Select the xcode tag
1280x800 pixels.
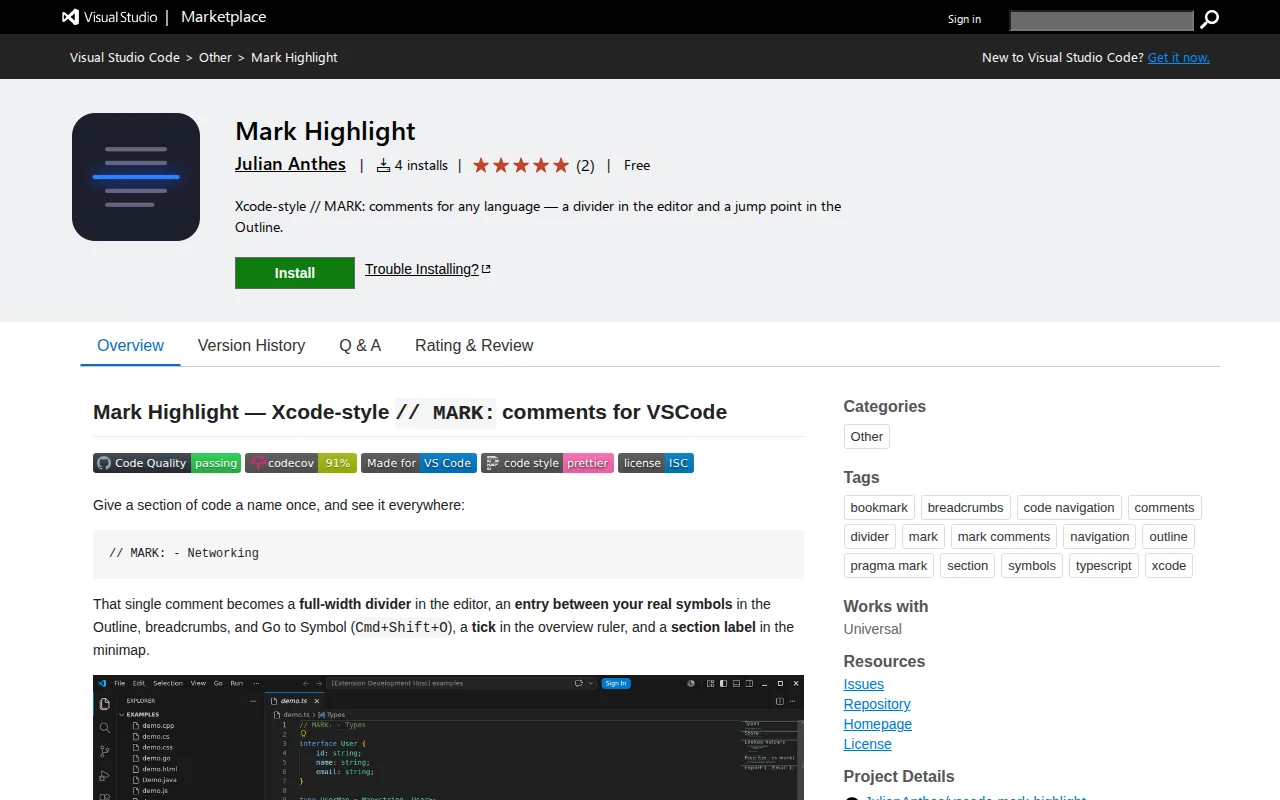click(x=1169, y=565)
